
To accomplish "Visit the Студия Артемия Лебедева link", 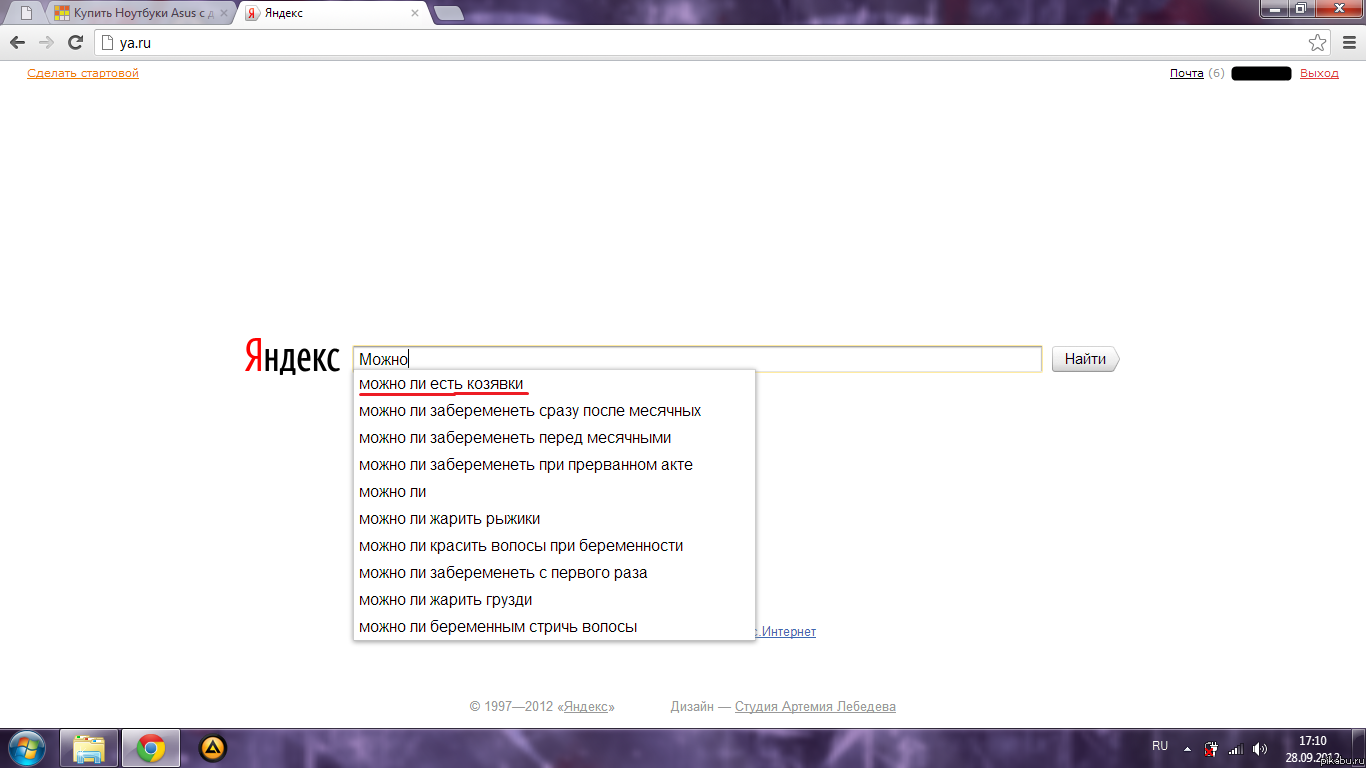I will [x=815, y=706].
